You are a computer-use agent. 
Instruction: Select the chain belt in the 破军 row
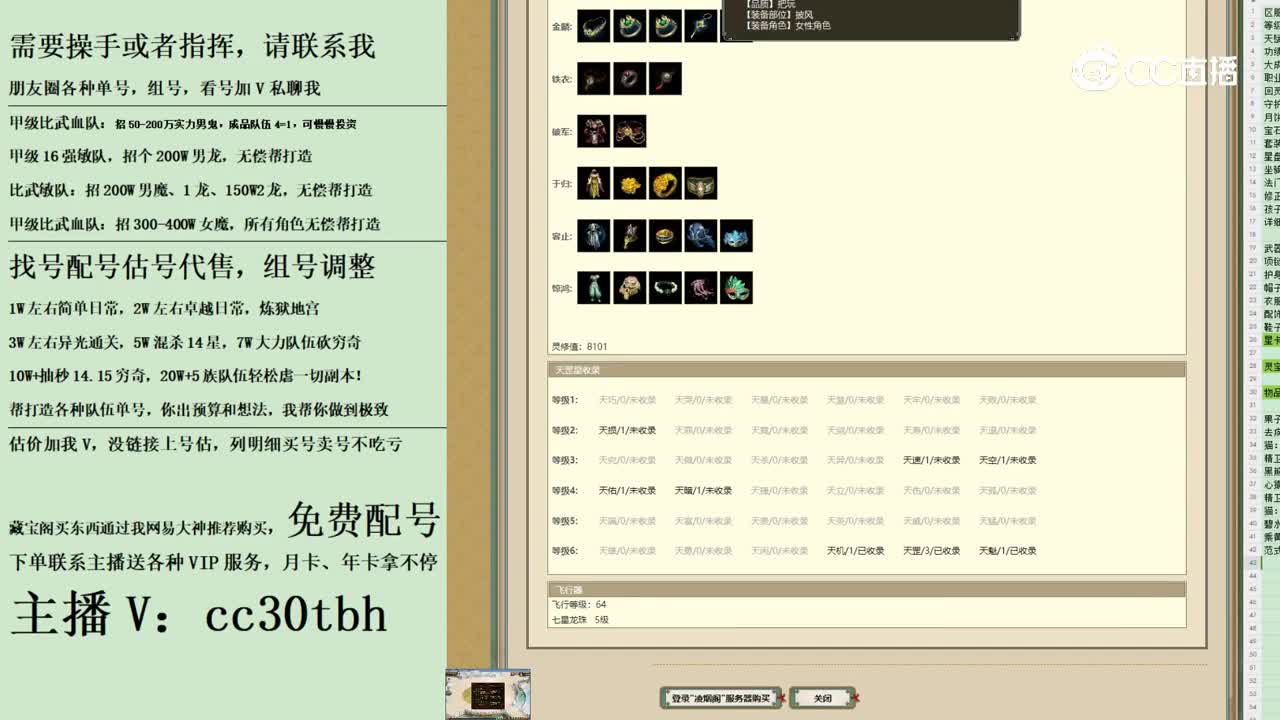[629, 131]
